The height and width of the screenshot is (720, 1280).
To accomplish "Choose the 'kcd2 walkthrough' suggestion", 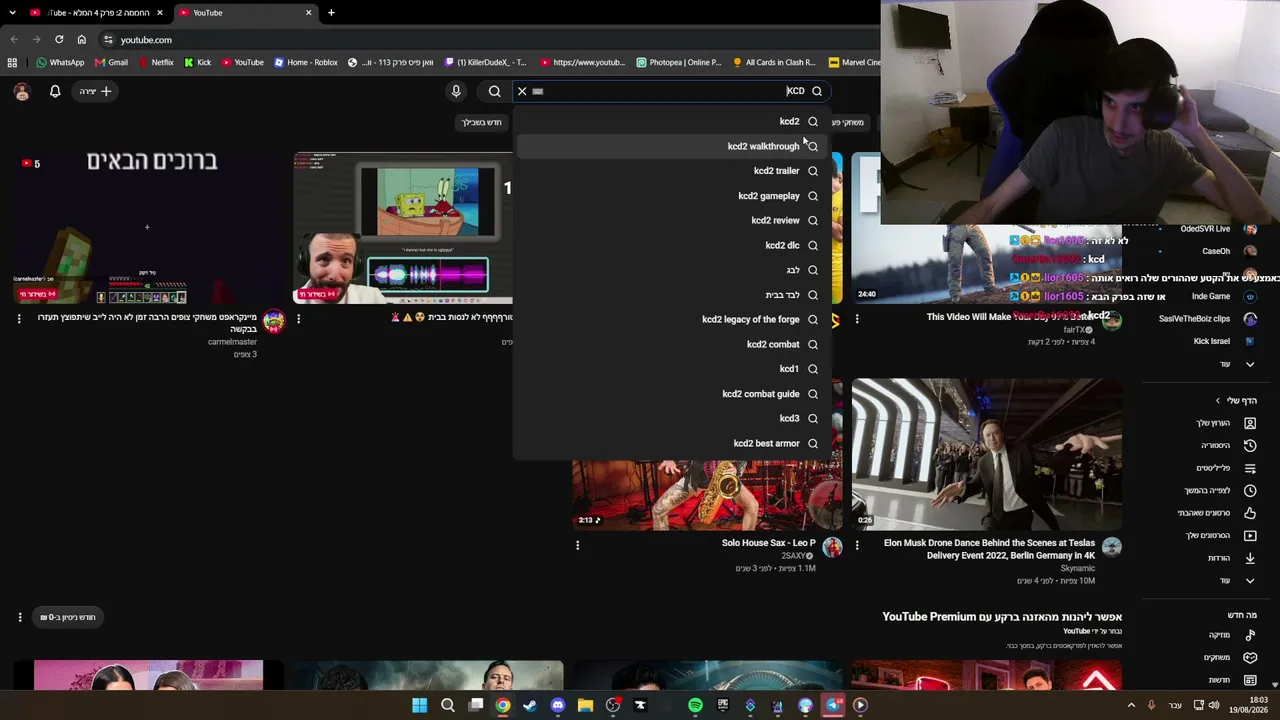I will pyautogui.click(x=672, y=146).
